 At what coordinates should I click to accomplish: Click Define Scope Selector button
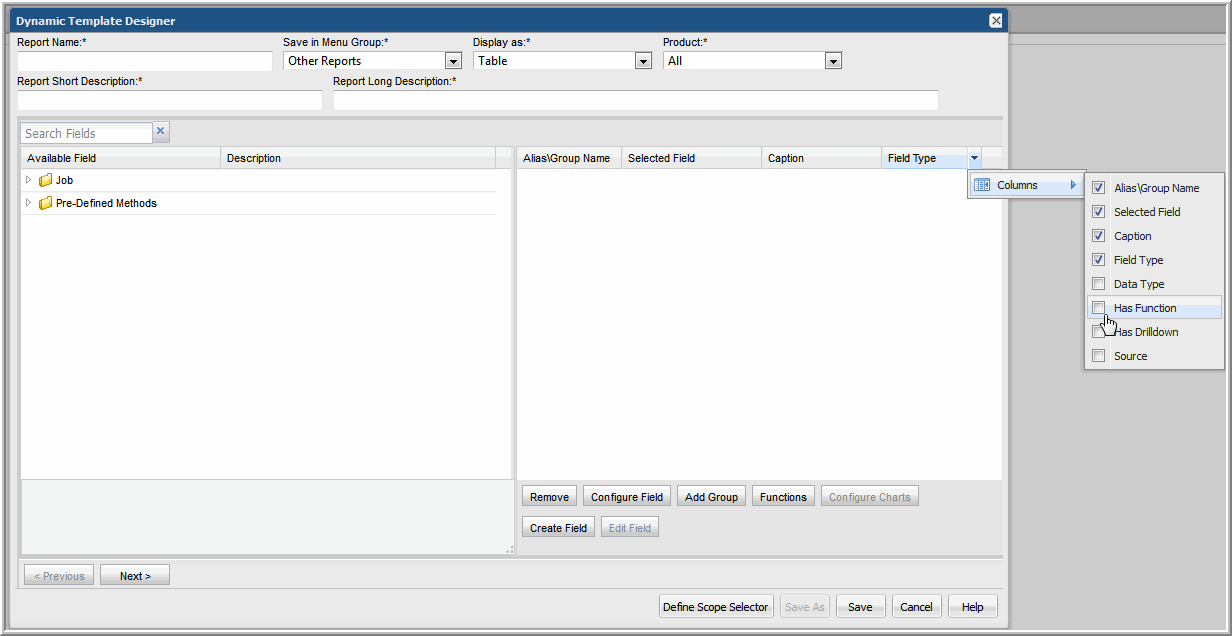click(716, 606)
